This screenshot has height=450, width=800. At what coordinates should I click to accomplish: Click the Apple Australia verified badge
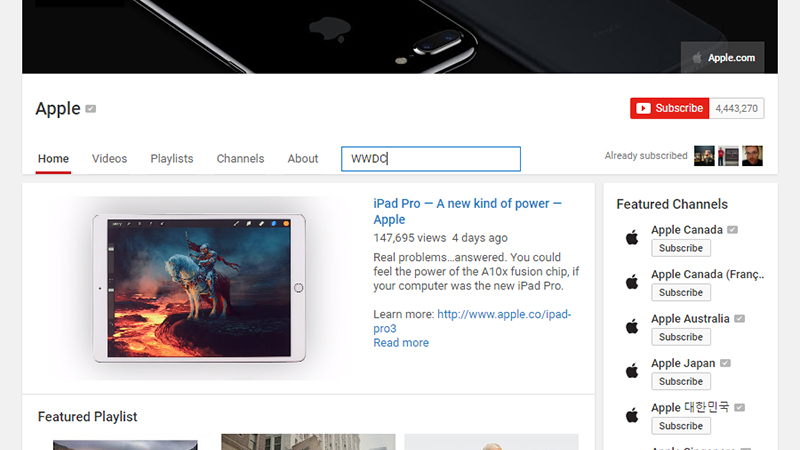tap(740, 318)
